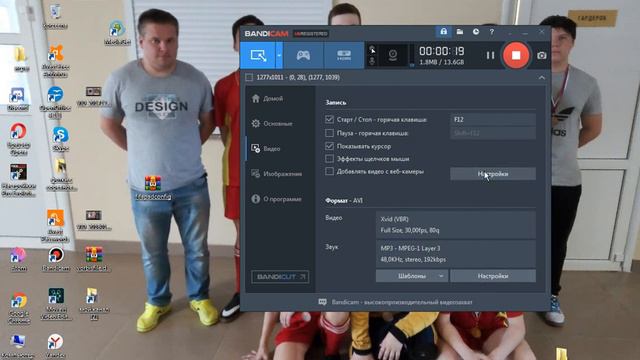Image resolution: width=640 pixels, height=360 pixels.
Task: Click the speech bubble icon in status bar
Action: 322,302
